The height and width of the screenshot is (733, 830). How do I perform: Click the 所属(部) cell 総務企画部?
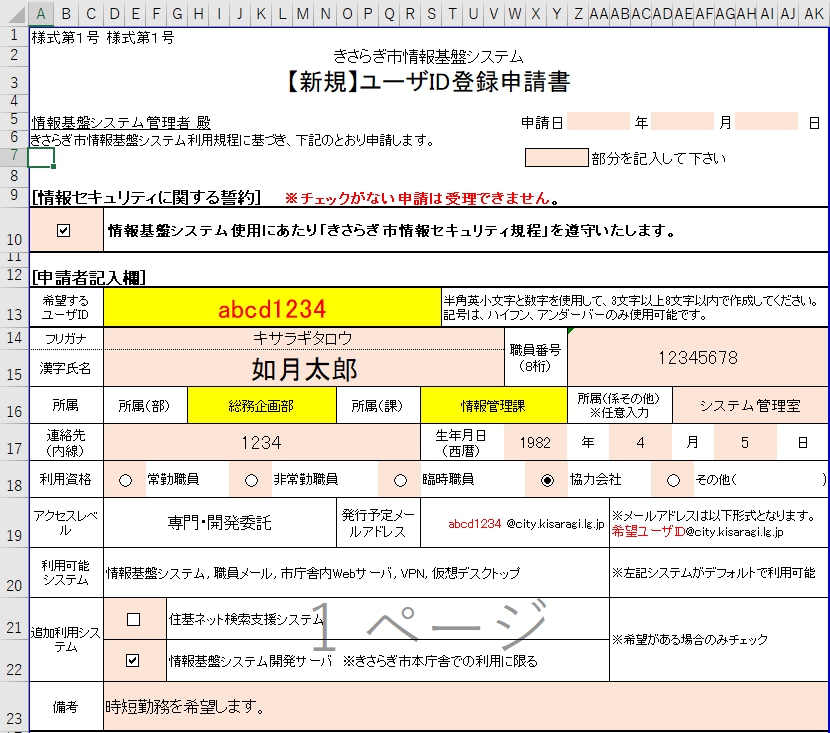tap(261, 405)
